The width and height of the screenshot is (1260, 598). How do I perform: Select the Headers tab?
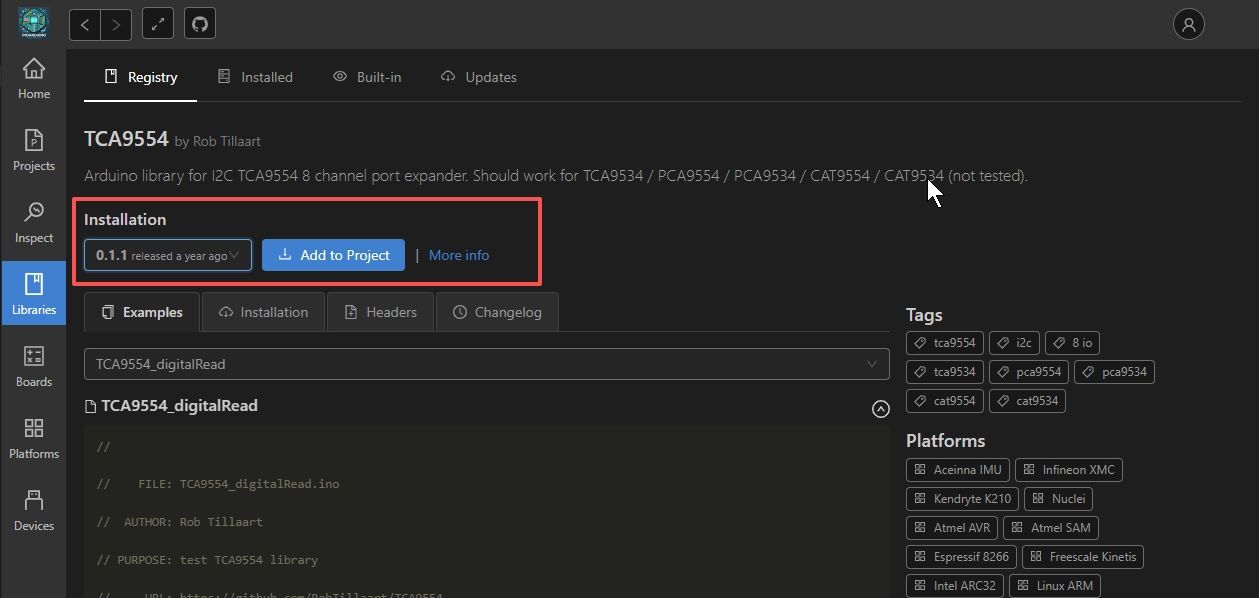(x=380, y=312)
